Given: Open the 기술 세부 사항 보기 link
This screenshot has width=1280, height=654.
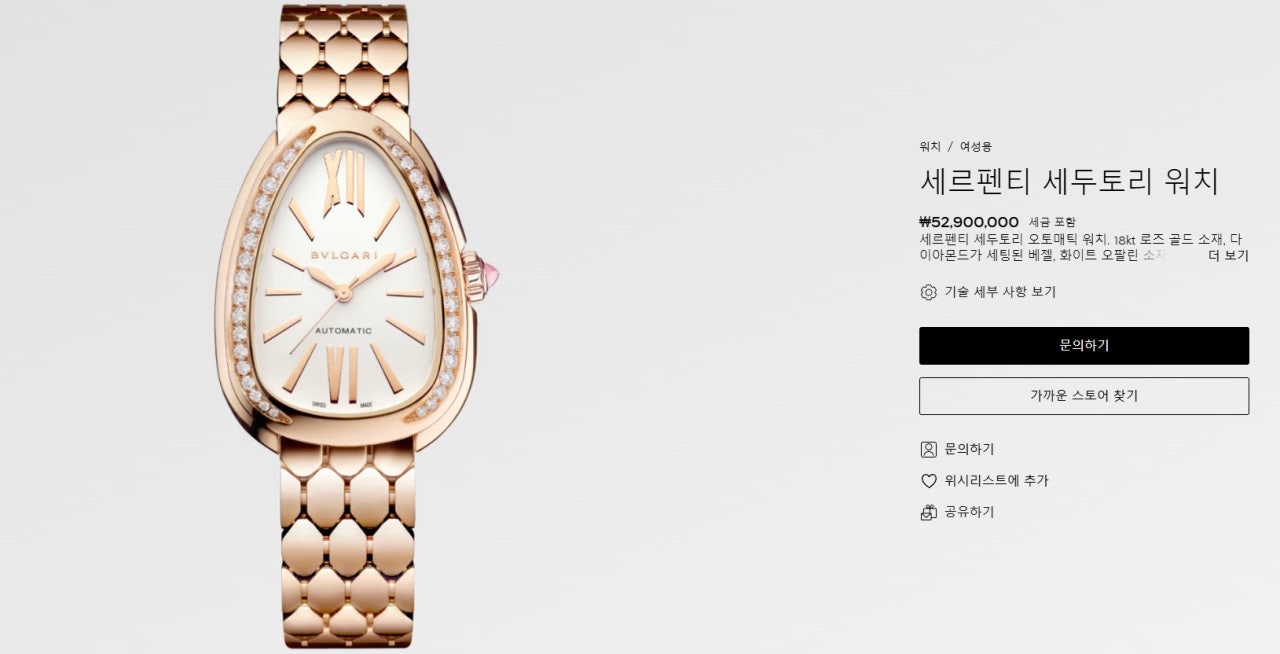Looking at the screenshot, I should pos(1000,292).
